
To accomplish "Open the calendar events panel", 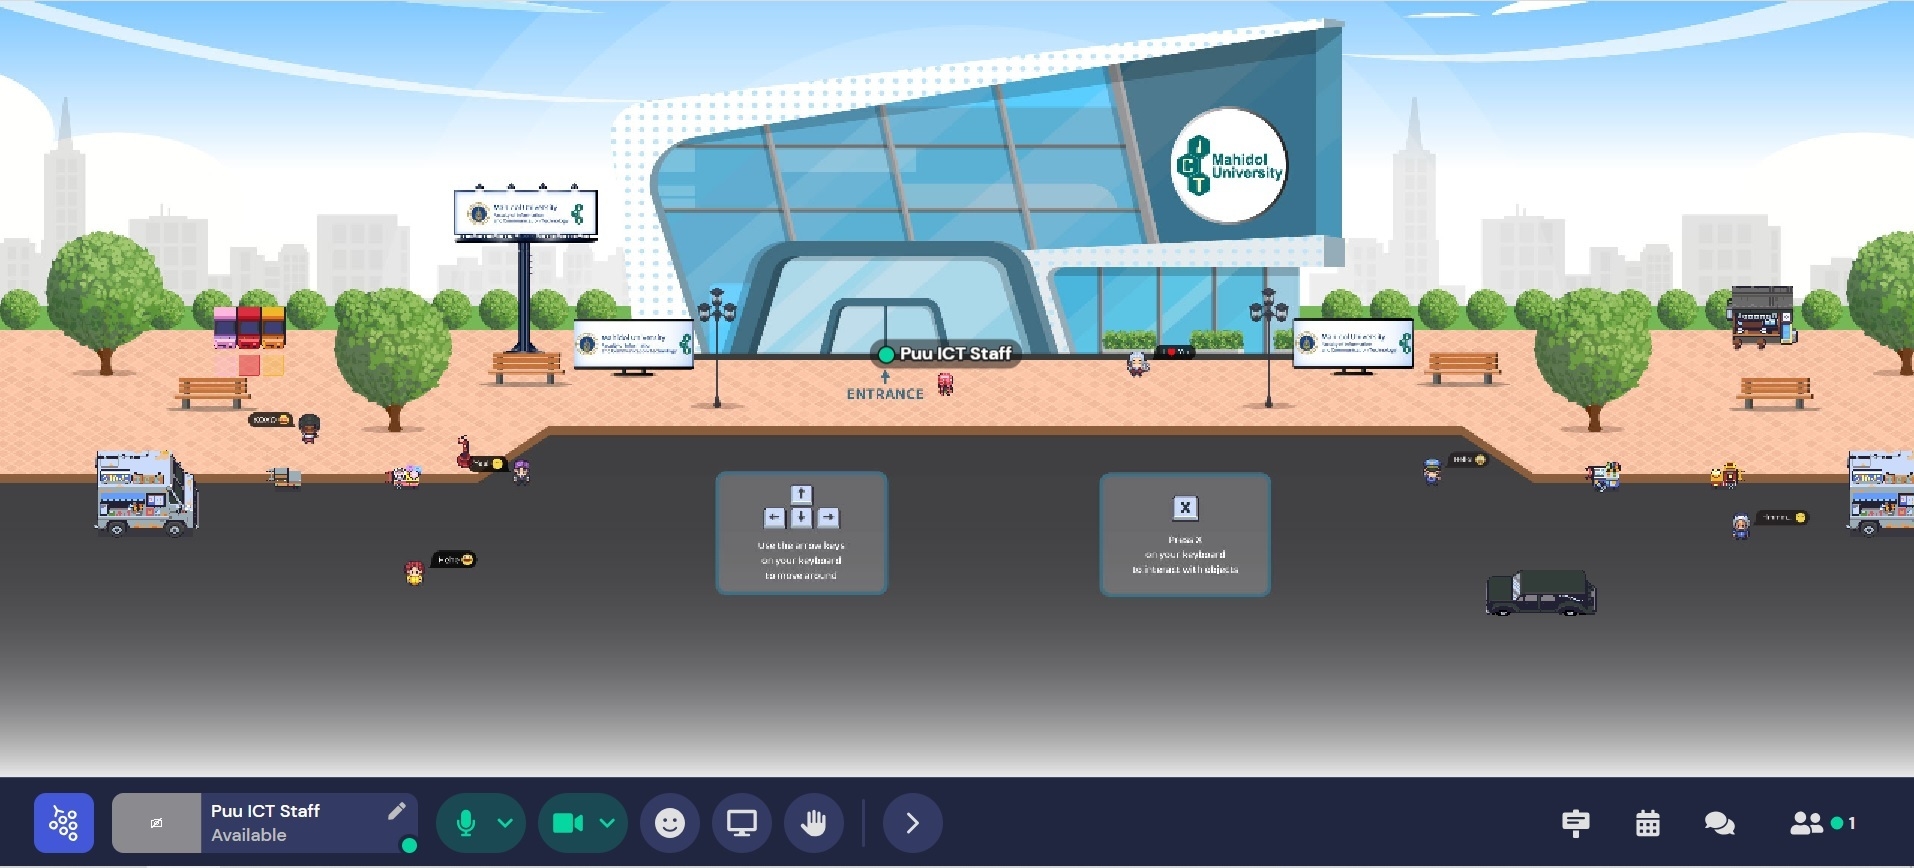I will coord(1647,823).
